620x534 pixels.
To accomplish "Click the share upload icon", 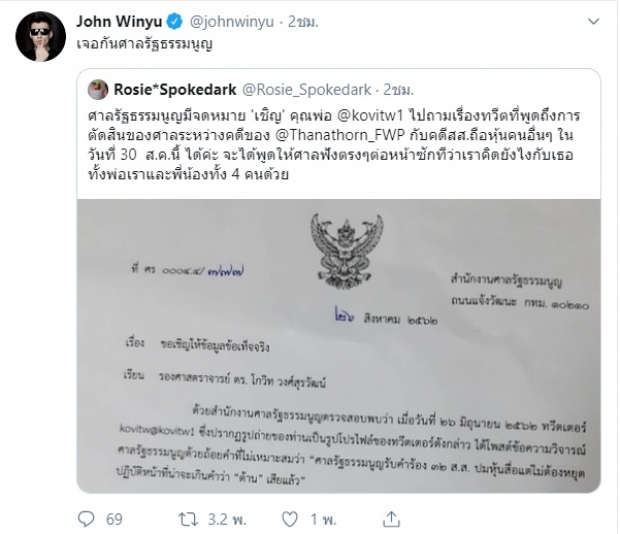I will (391, 519).
